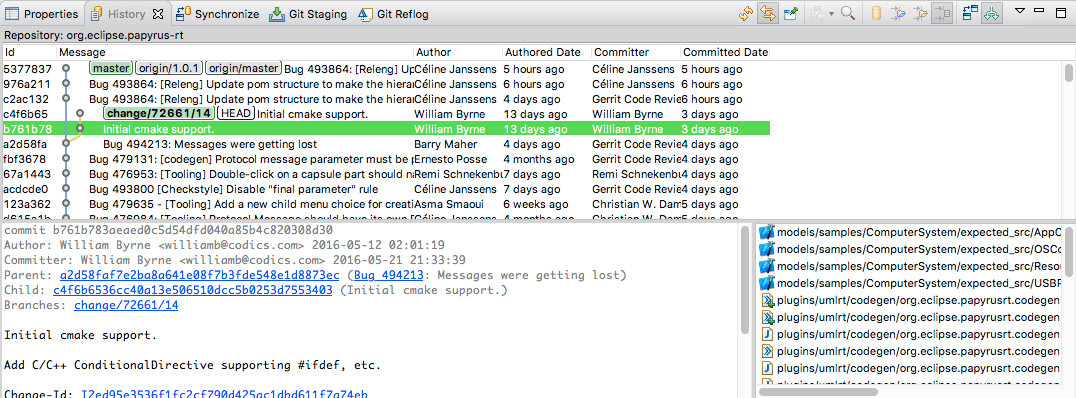Screen dimensions: 1076x398
Task: Click commit graph node of b761b78 row
Action: [80, 128]
